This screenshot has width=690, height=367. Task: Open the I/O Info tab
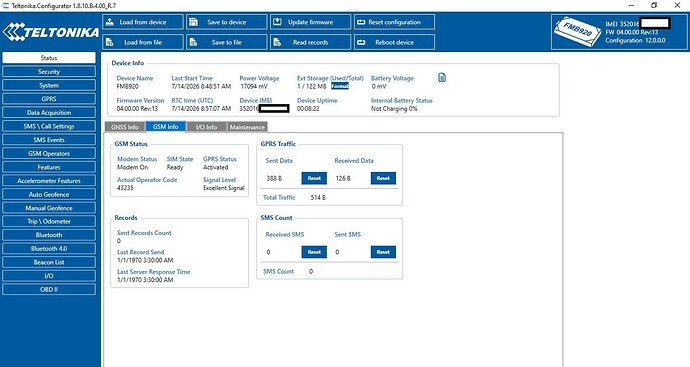coord(206,127)
